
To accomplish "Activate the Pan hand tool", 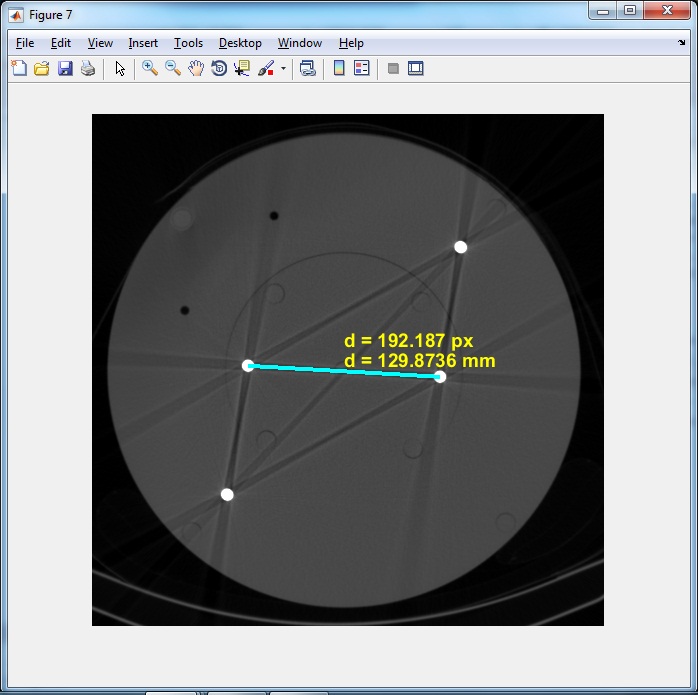I will 196,69.
